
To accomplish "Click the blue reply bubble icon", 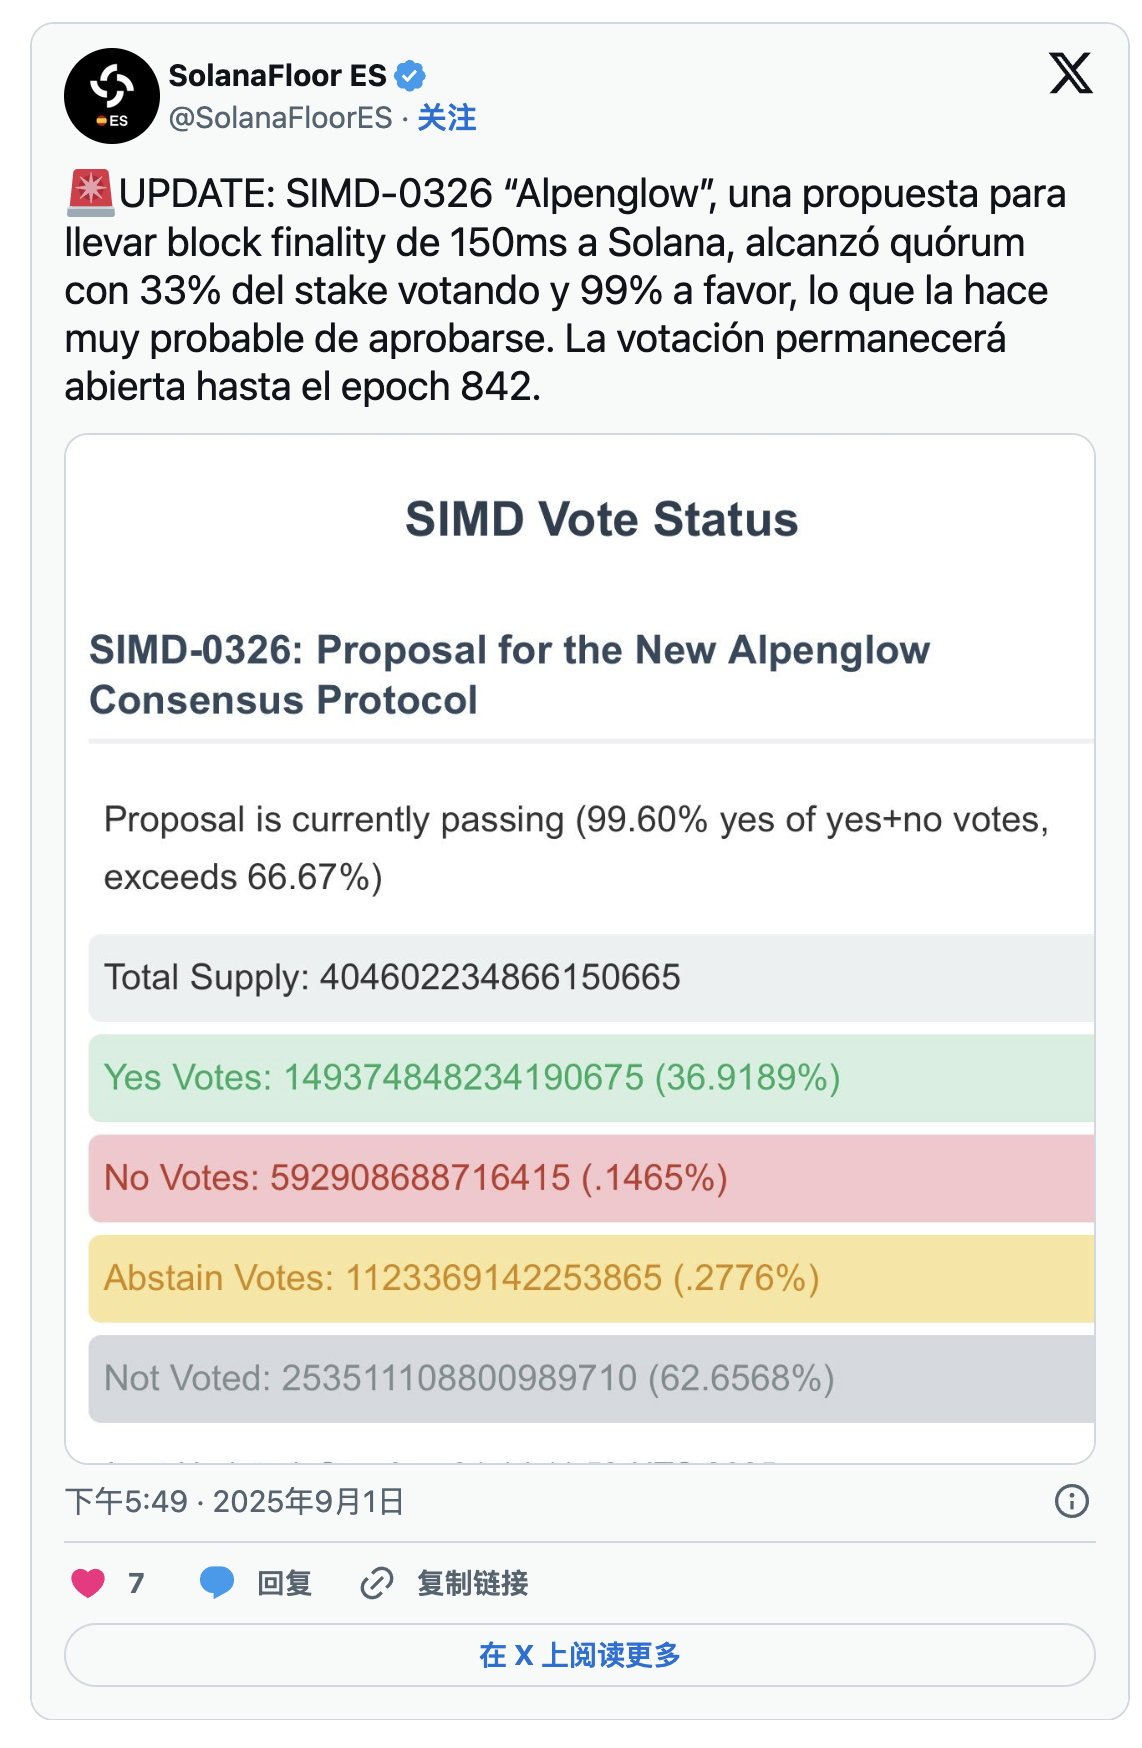I will coord(216,1582).
